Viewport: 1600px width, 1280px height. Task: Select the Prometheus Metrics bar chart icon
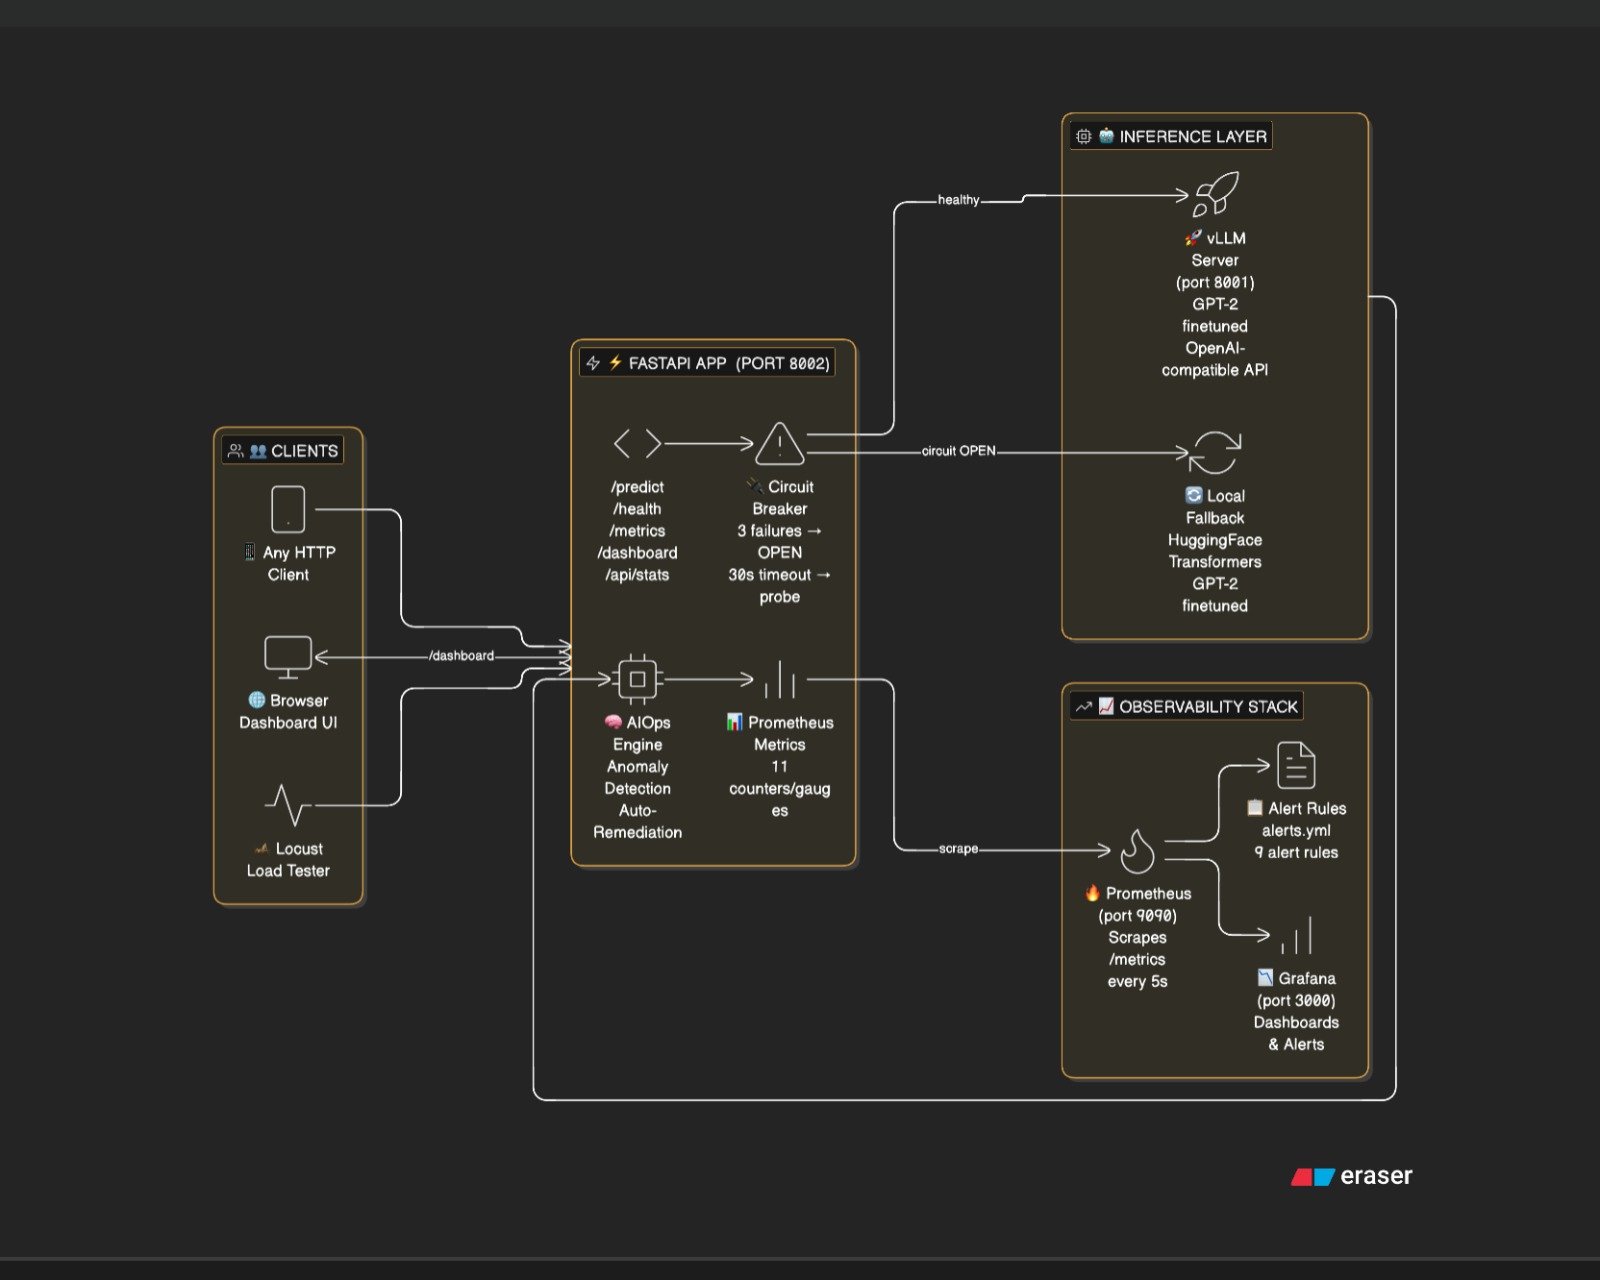[x=780, y=680]
